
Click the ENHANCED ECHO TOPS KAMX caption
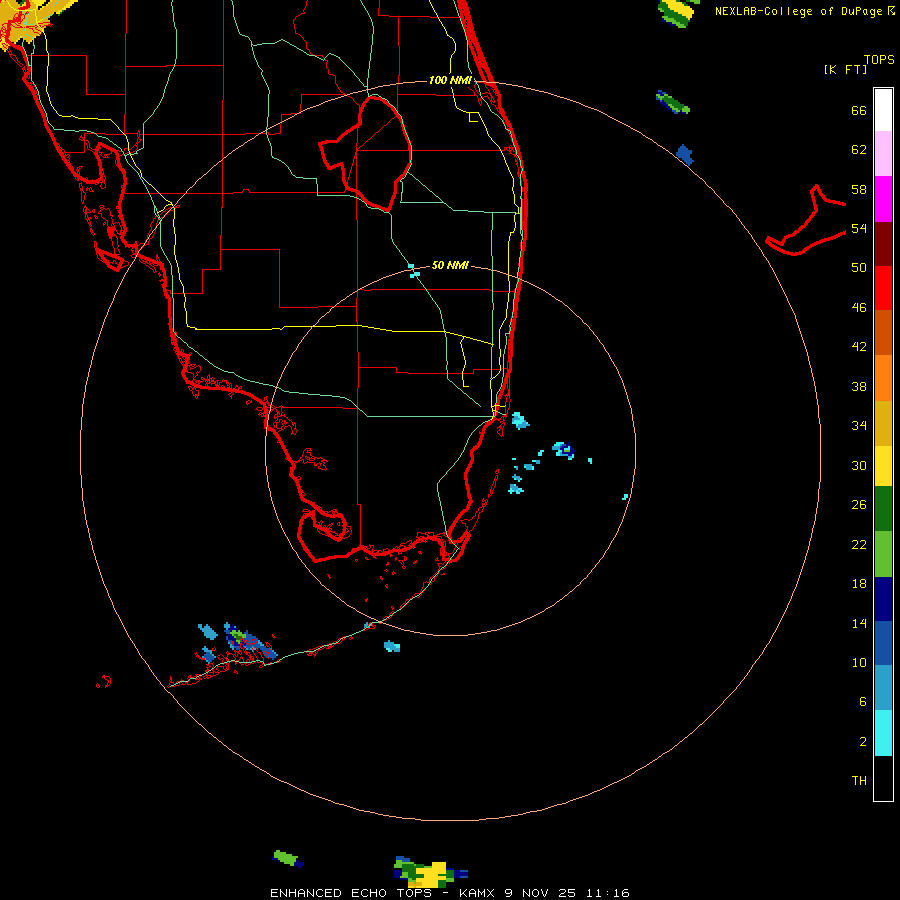450,893
